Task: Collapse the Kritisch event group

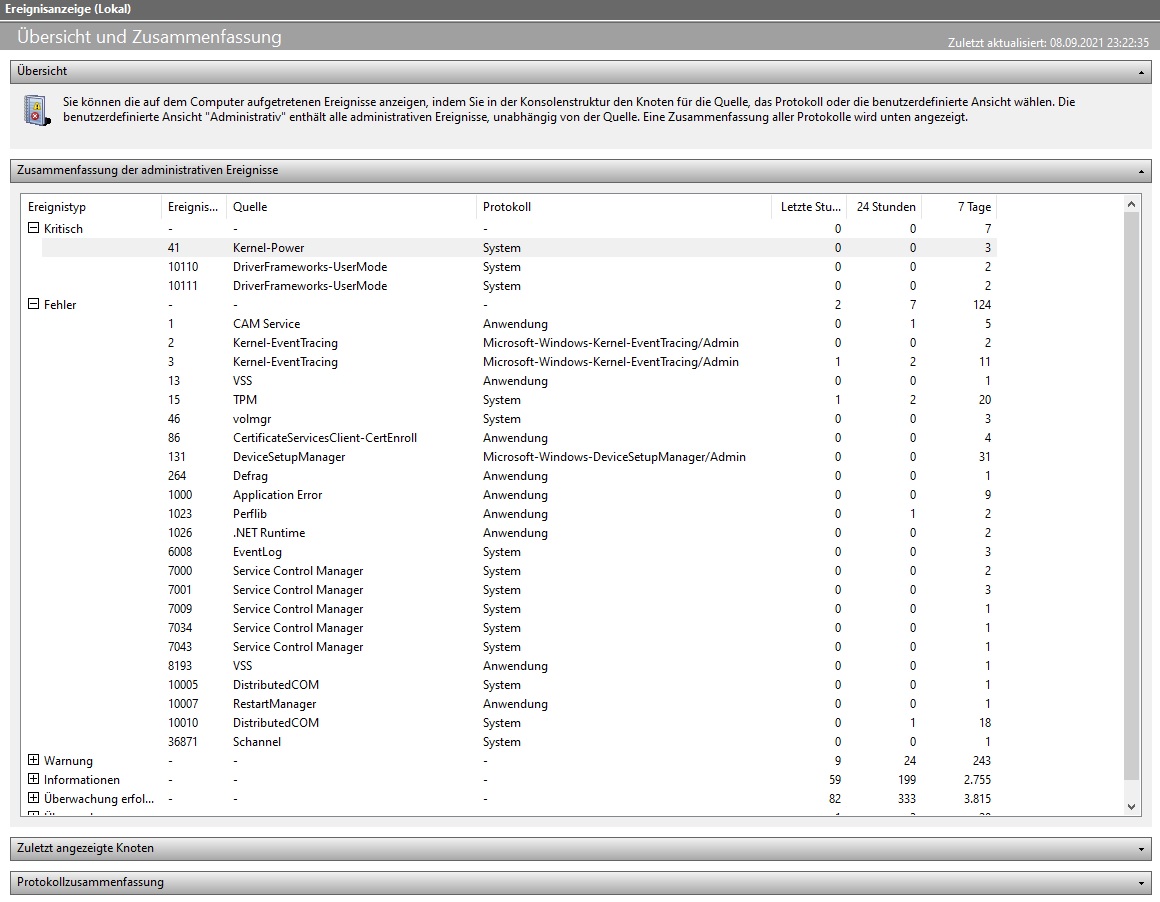Action: (x=33, y=228)
